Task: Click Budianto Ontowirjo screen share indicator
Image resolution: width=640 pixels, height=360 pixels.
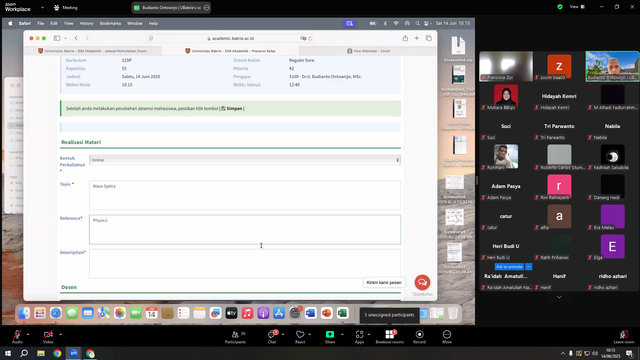Action: pos(171,7)
